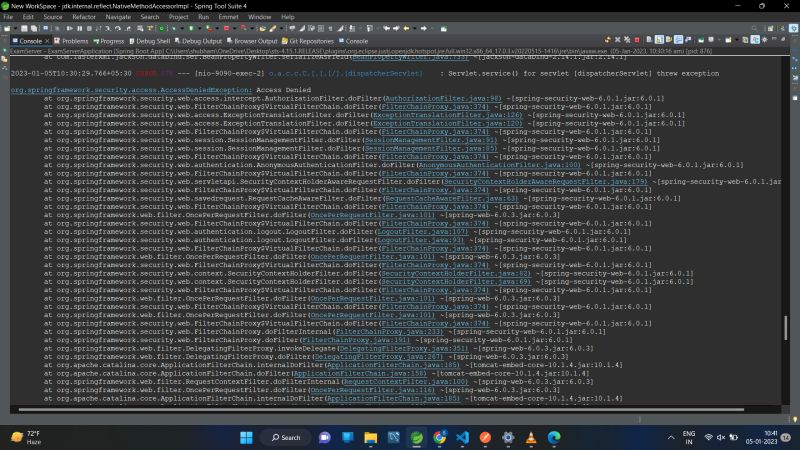
Task: Expand the Run button dropdown arrow
Action: pyautogui.click(x=199, y=29)
